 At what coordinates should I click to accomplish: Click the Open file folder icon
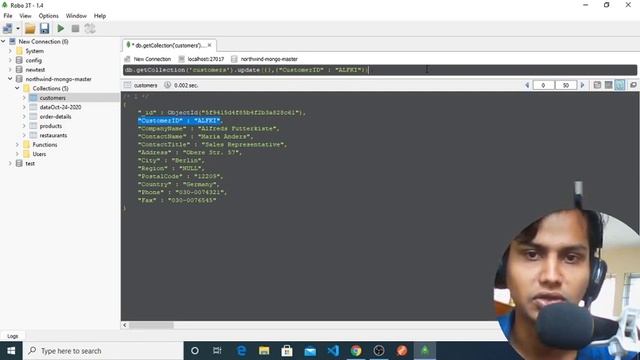(x=30, y=28)
